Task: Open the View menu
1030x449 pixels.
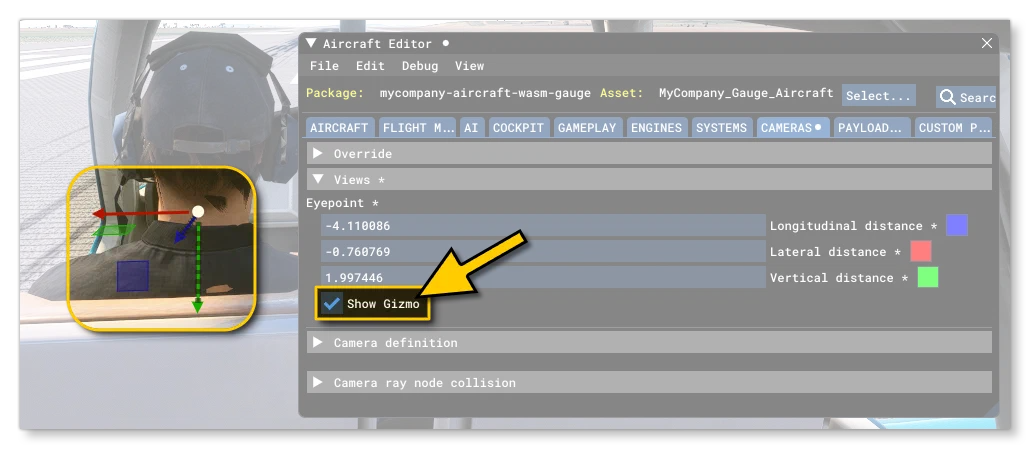Action: click(469, 66)
